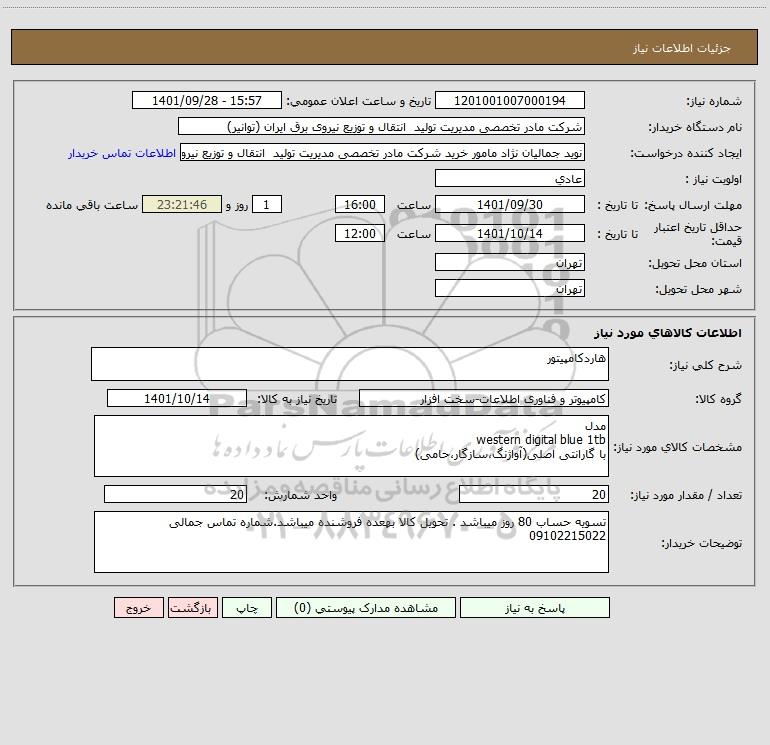Click the 'ایجاد کننده درخواست:' label
770x745 pixels.
[686, 154]
